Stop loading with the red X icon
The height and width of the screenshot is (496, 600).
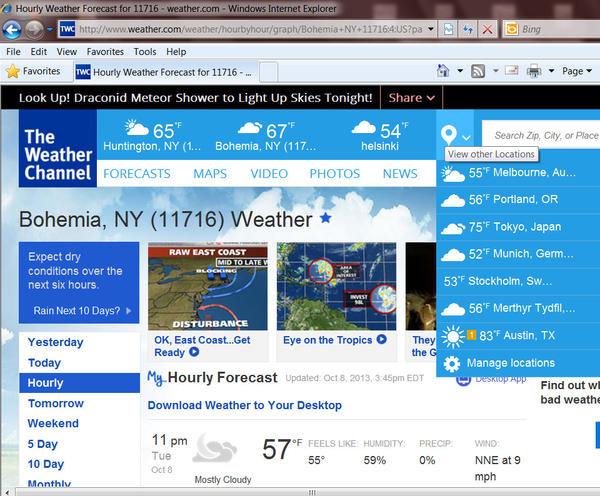coord(487,29)
